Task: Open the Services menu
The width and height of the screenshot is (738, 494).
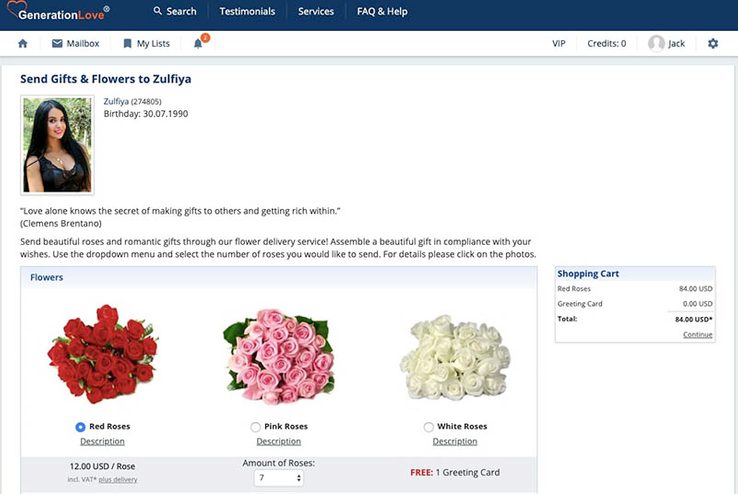Action: tap(316, 12)
